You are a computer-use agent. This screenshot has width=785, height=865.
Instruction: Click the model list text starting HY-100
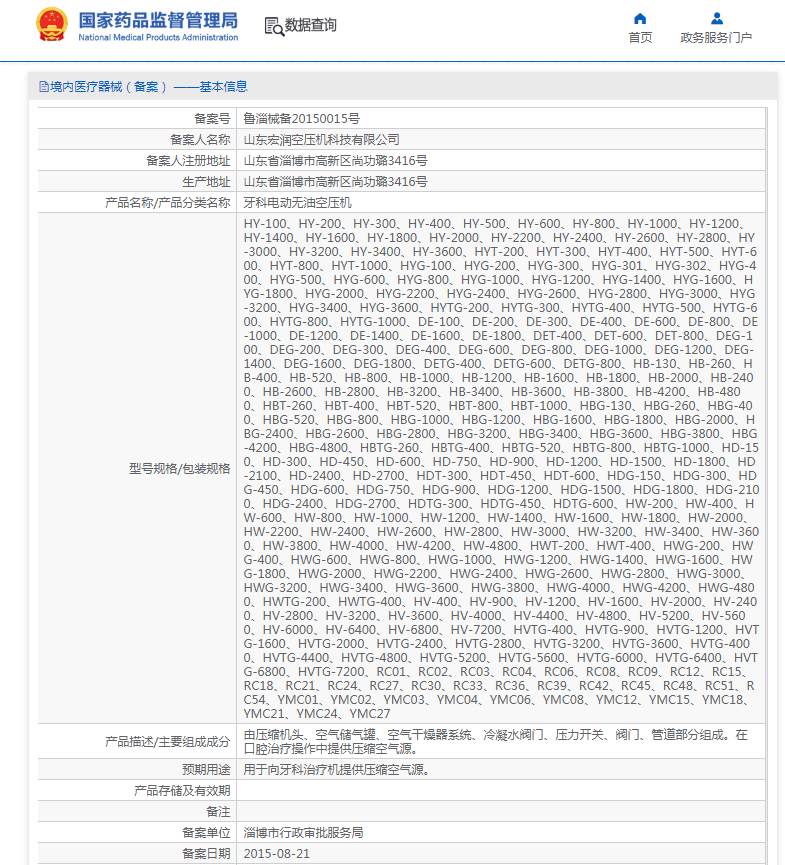[x=501, y=468]
